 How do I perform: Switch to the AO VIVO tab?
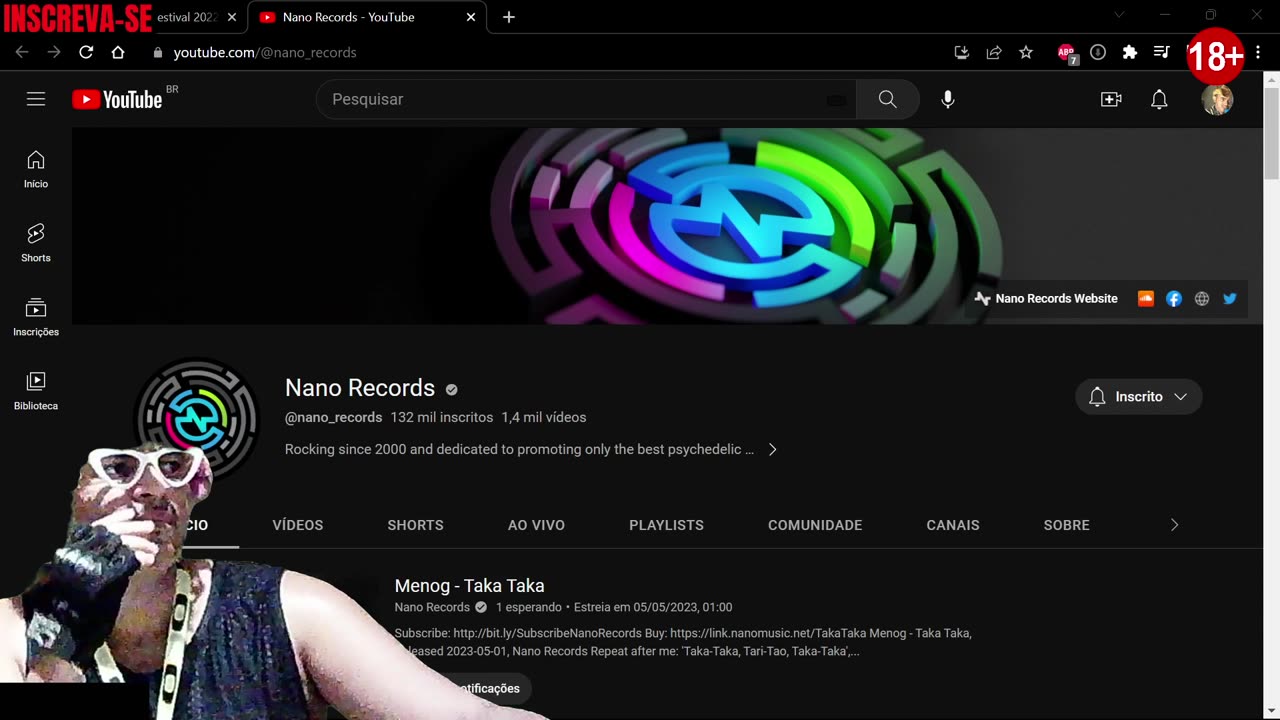tap(536, 525)
